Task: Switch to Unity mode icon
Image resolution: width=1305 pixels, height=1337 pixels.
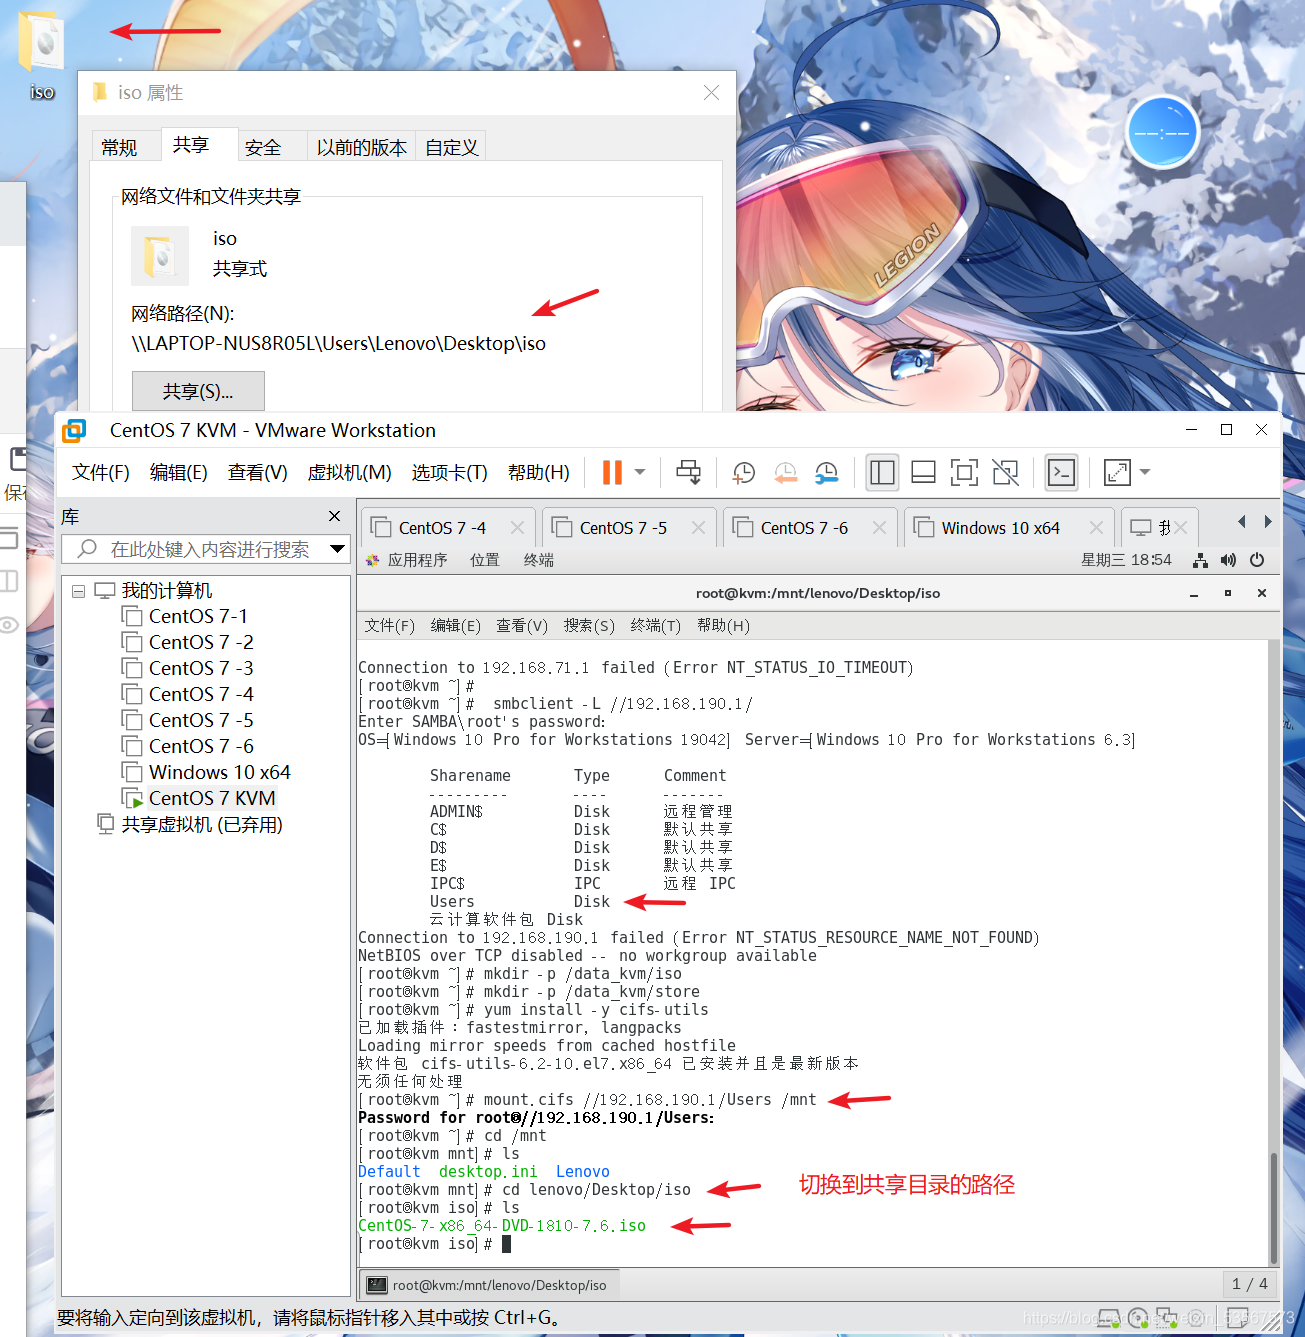Action: click(1005, 472)
